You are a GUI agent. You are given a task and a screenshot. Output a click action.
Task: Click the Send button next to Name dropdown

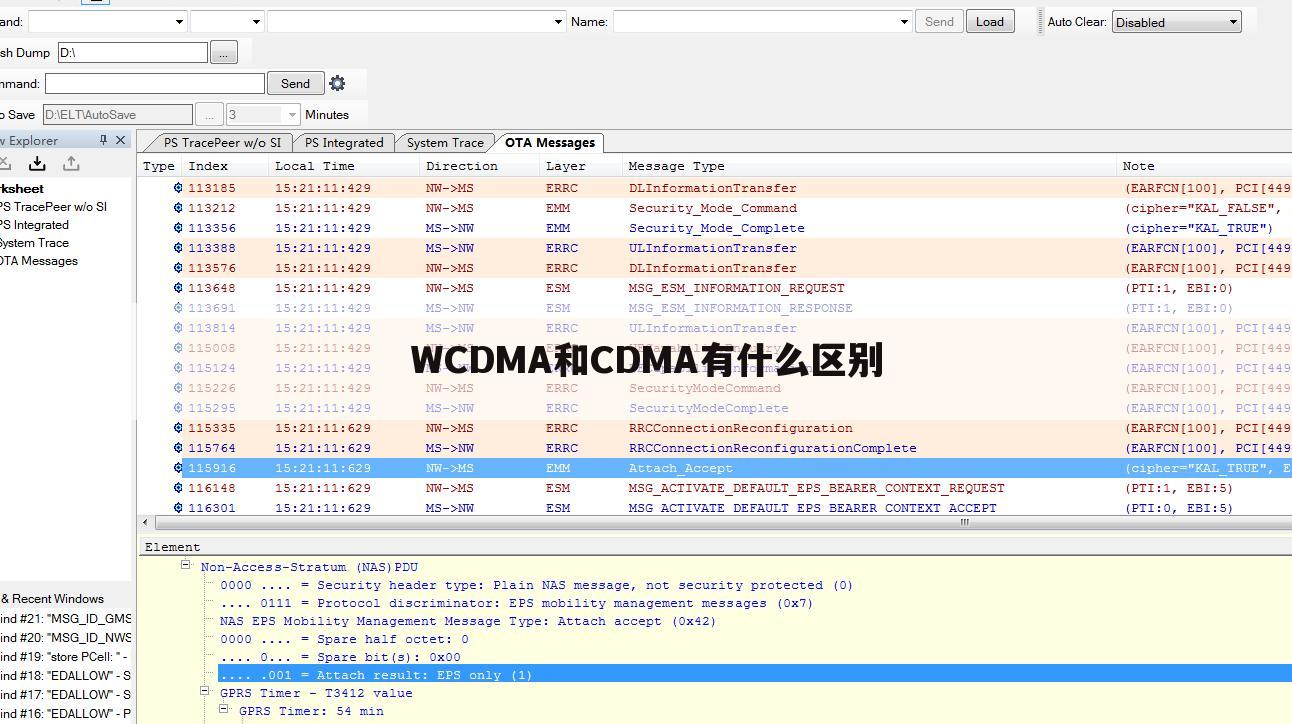tap(939, 21)
